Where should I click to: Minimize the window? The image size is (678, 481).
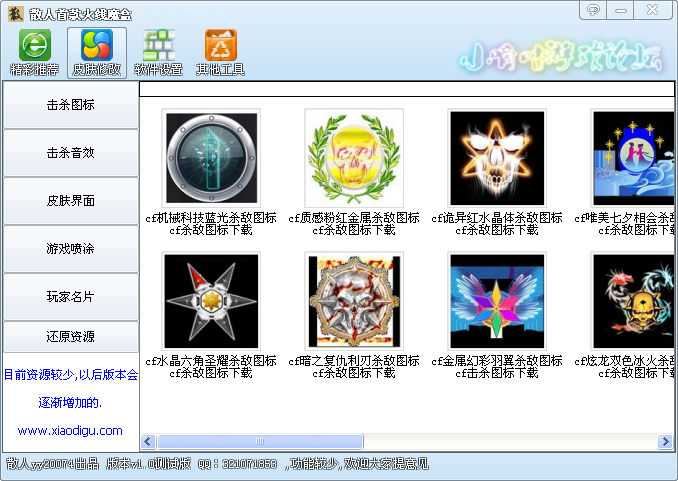click(620, 10)
